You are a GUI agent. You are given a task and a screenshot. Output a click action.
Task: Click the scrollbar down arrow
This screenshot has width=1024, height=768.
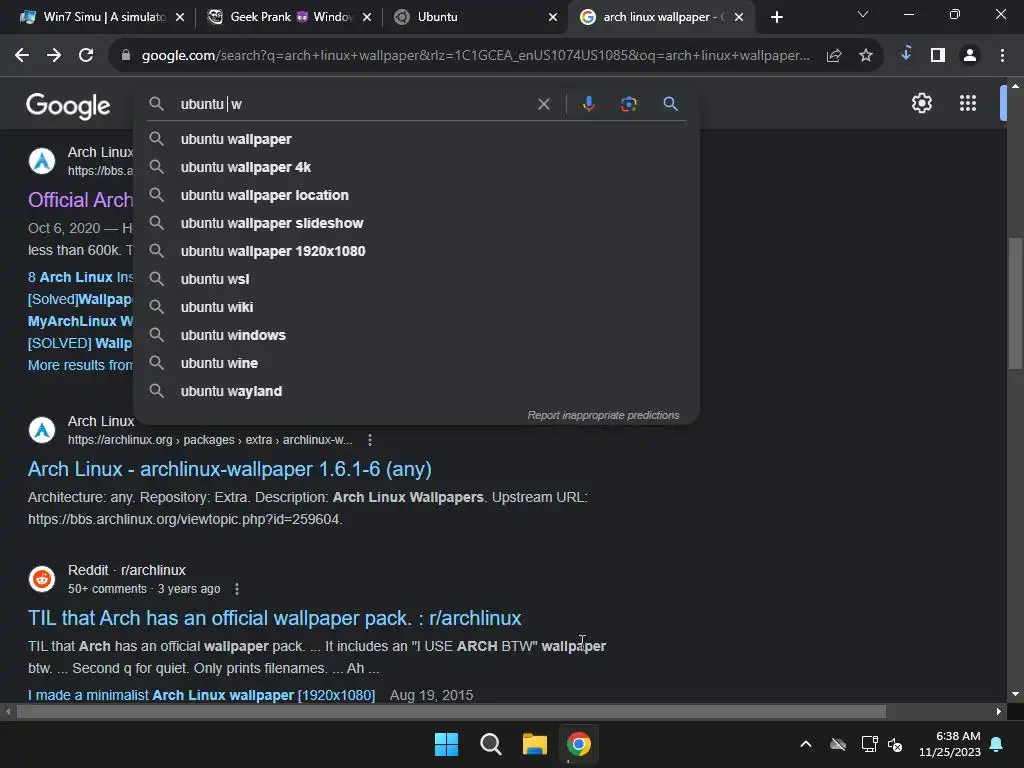tap(1015, 694)
